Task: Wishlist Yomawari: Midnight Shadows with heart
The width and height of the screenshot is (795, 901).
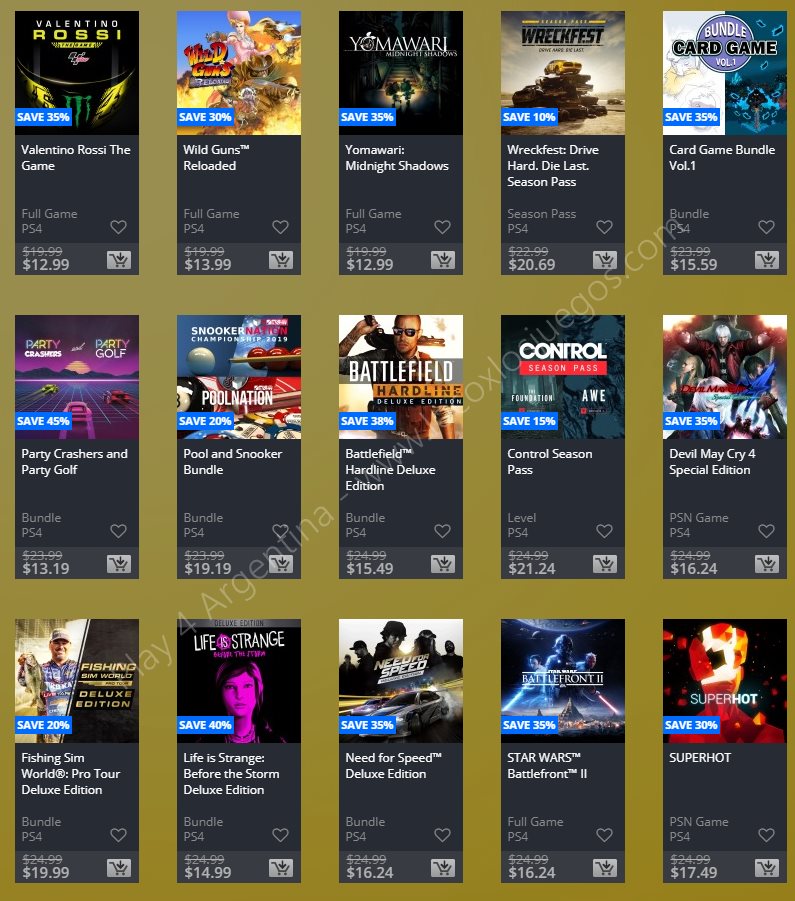Action: [442, 227]
